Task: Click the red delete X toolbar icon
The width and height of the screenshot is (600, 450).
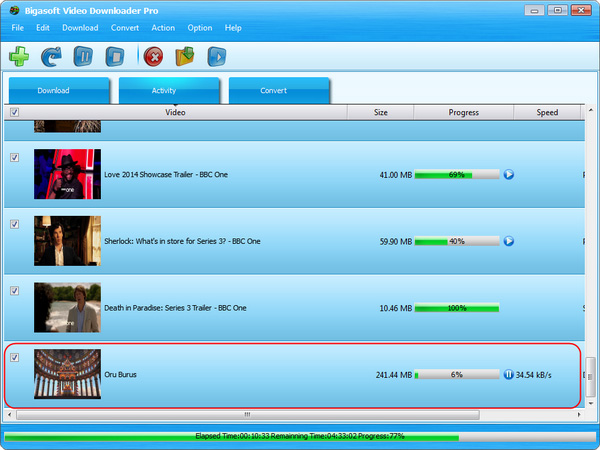Action: click(153, 57)
